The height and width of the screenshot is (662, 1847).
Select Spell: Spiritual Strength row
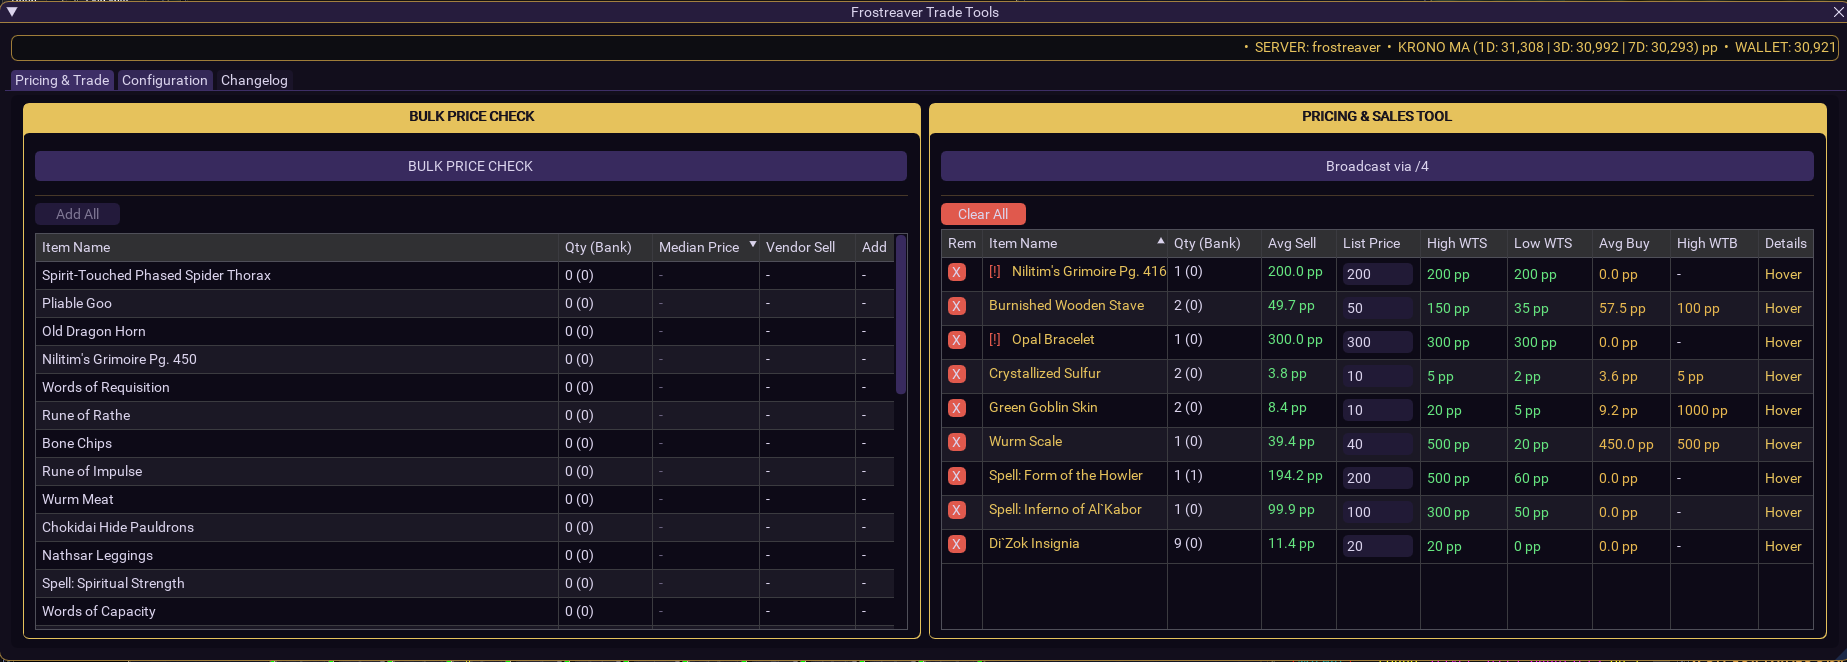click(465, 583)
